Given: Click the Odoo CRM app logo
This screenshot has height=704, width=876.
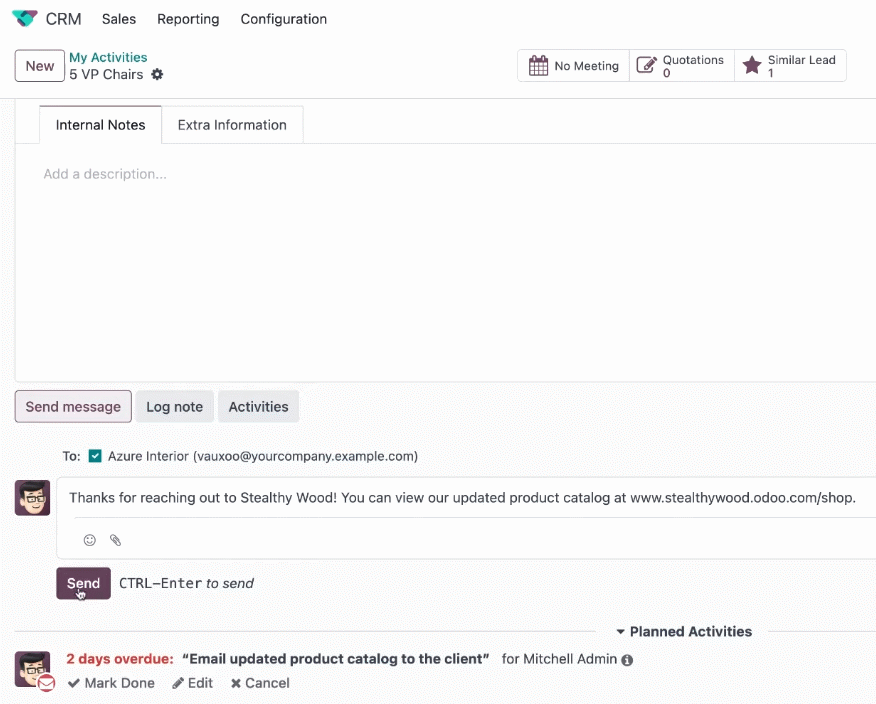Looking at the screenshot, I should [x=25, y=18].
